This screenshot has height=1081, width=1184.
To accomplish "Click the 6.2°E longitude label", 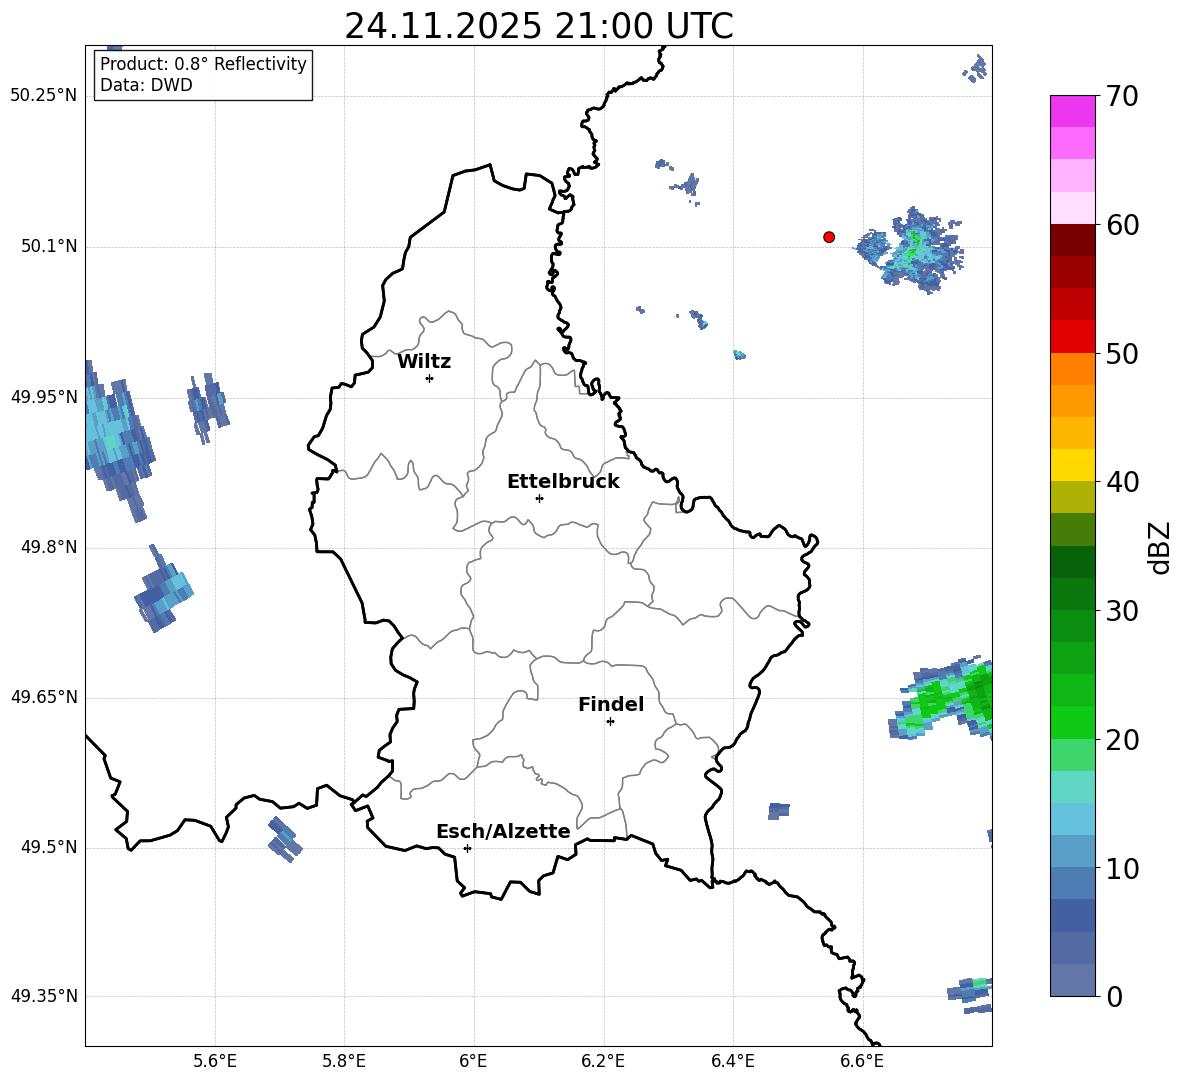I will tap(603, 1062).
